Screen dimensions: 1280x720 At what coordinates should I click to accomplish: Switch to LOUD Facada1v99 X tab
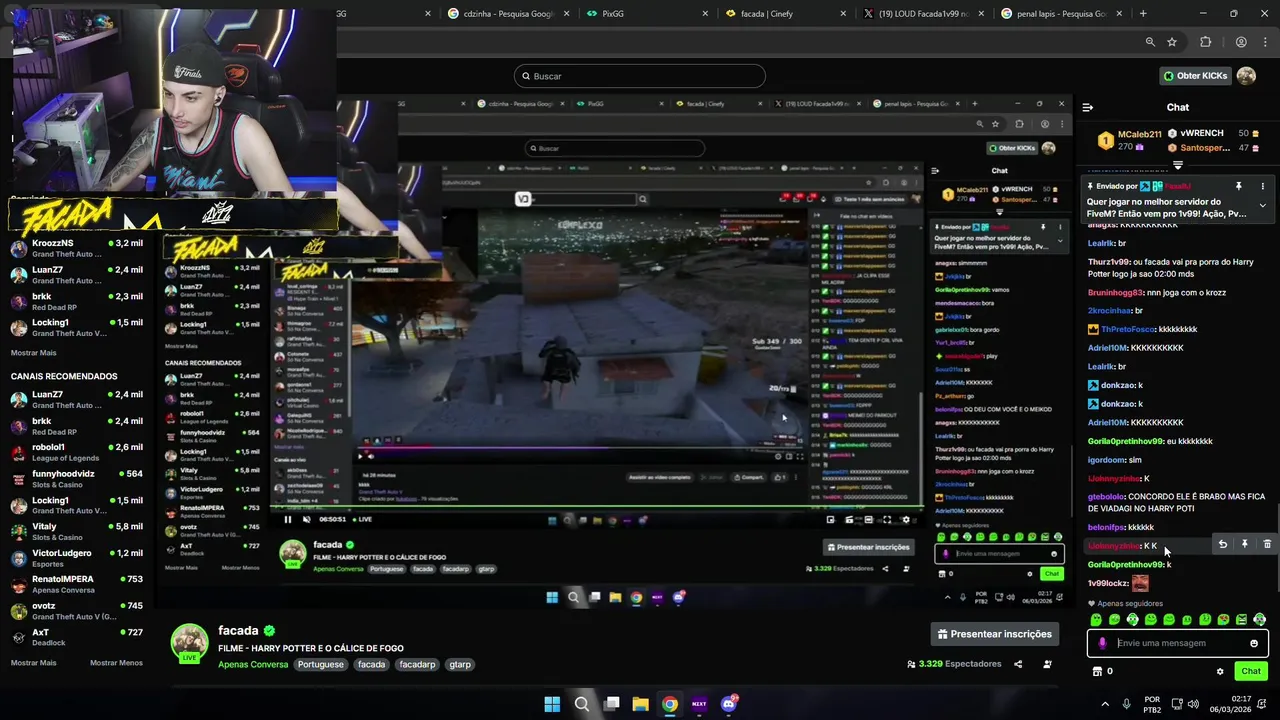pyautogui.click(x=922, y=14)
